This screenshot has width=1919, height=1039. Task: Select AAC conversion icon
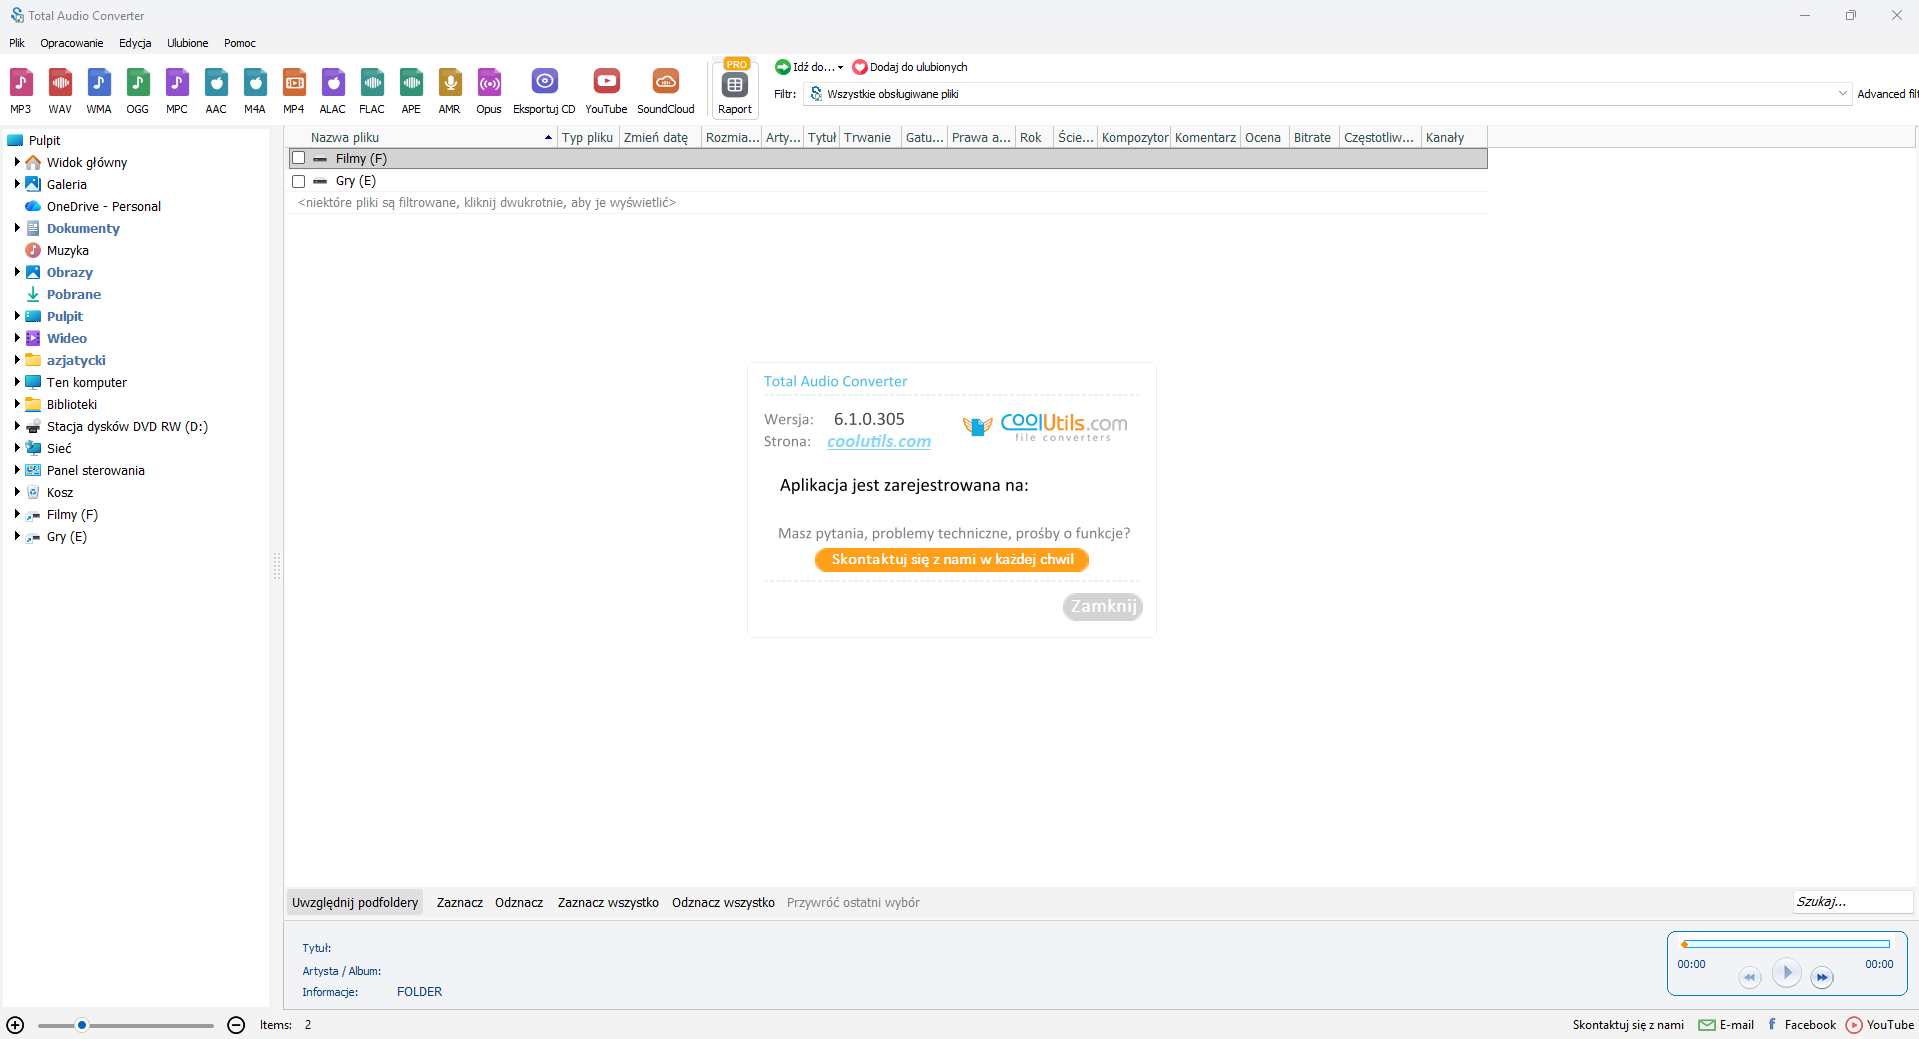click(x=216, y=91)
